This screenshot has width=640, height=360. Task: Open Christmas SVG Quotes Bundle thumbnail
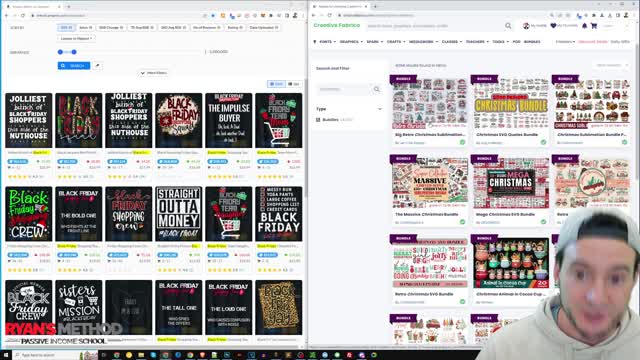(511, 104)
